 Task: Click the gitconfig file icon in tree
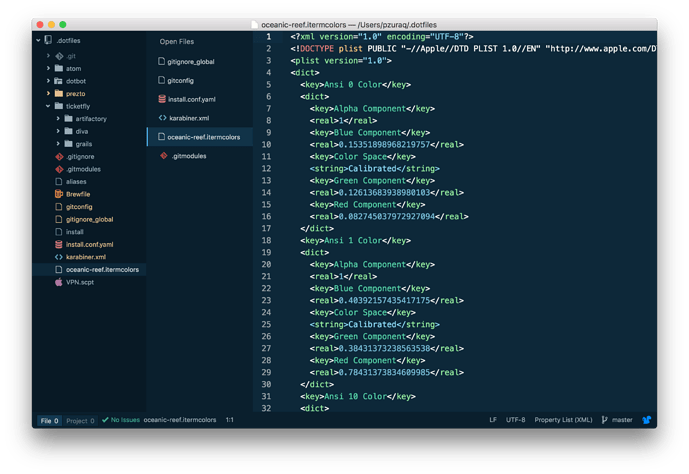pos(58,206)
